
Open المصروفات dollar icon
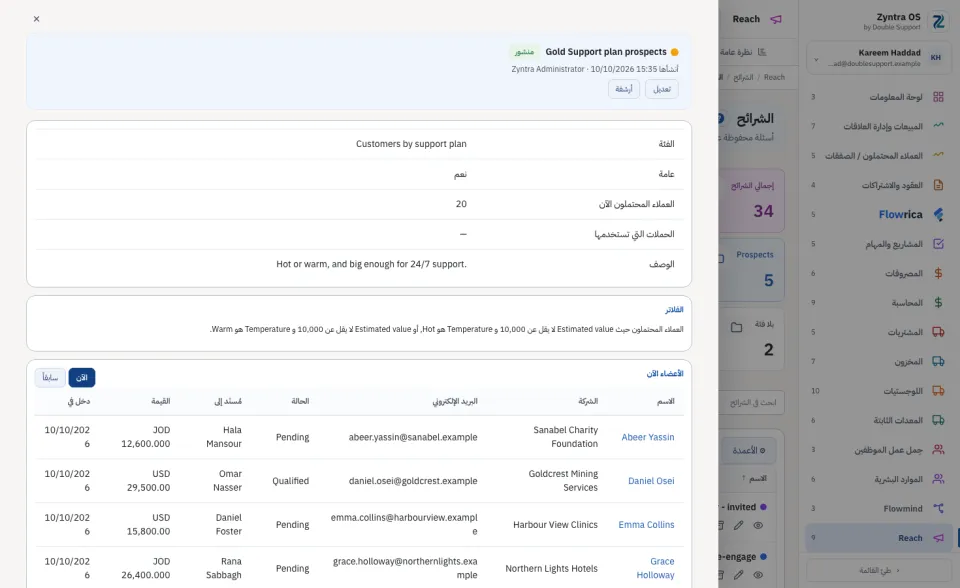pyautogui.click(x=938, y=273)
